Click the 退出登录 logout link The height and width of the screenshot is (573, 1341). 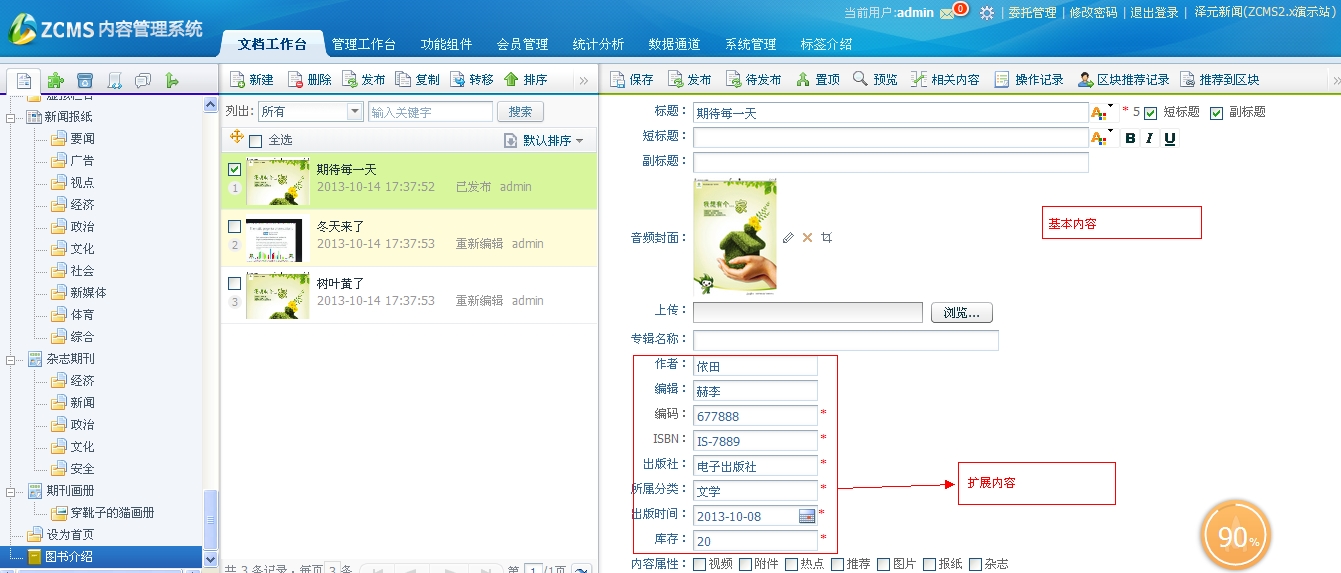tap(1154, 13)
